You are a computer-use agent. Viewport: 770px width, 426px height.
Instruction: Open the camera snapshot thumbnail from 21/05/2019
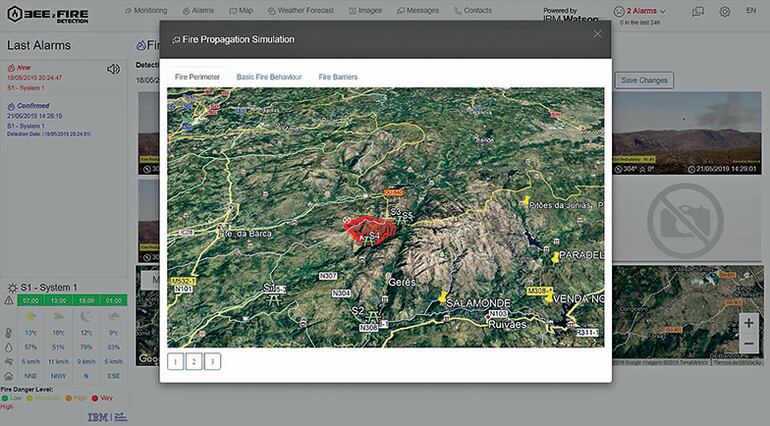tap(690, 138)
